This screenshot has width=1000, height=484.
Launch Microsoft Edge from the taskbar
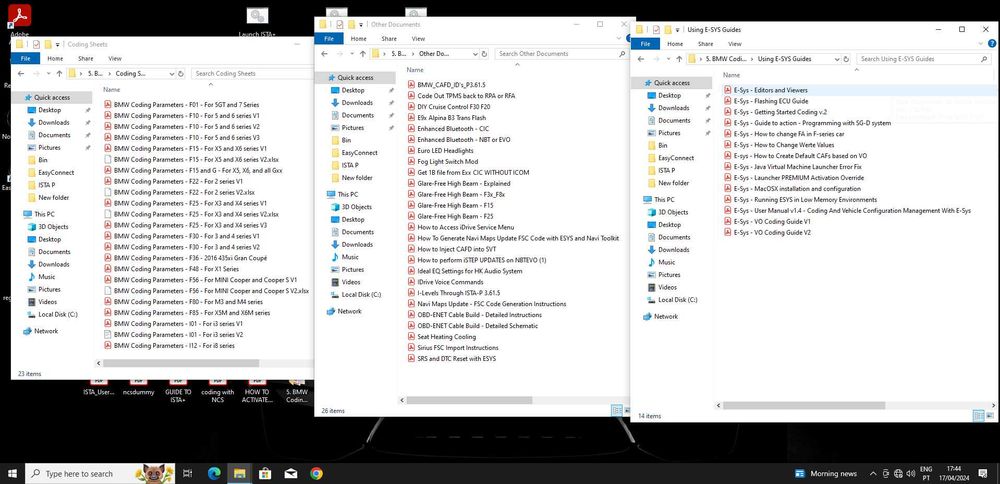(214, 474)
